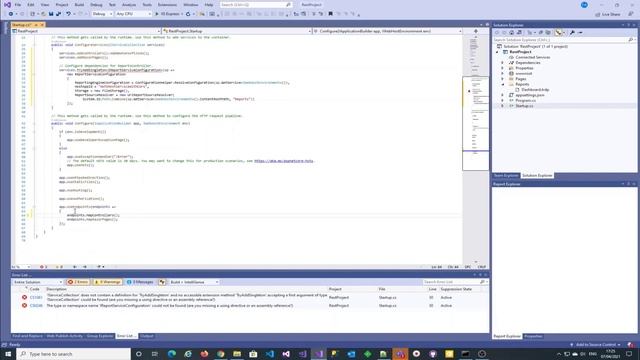Expand the Pages folder

coord(502,79)
